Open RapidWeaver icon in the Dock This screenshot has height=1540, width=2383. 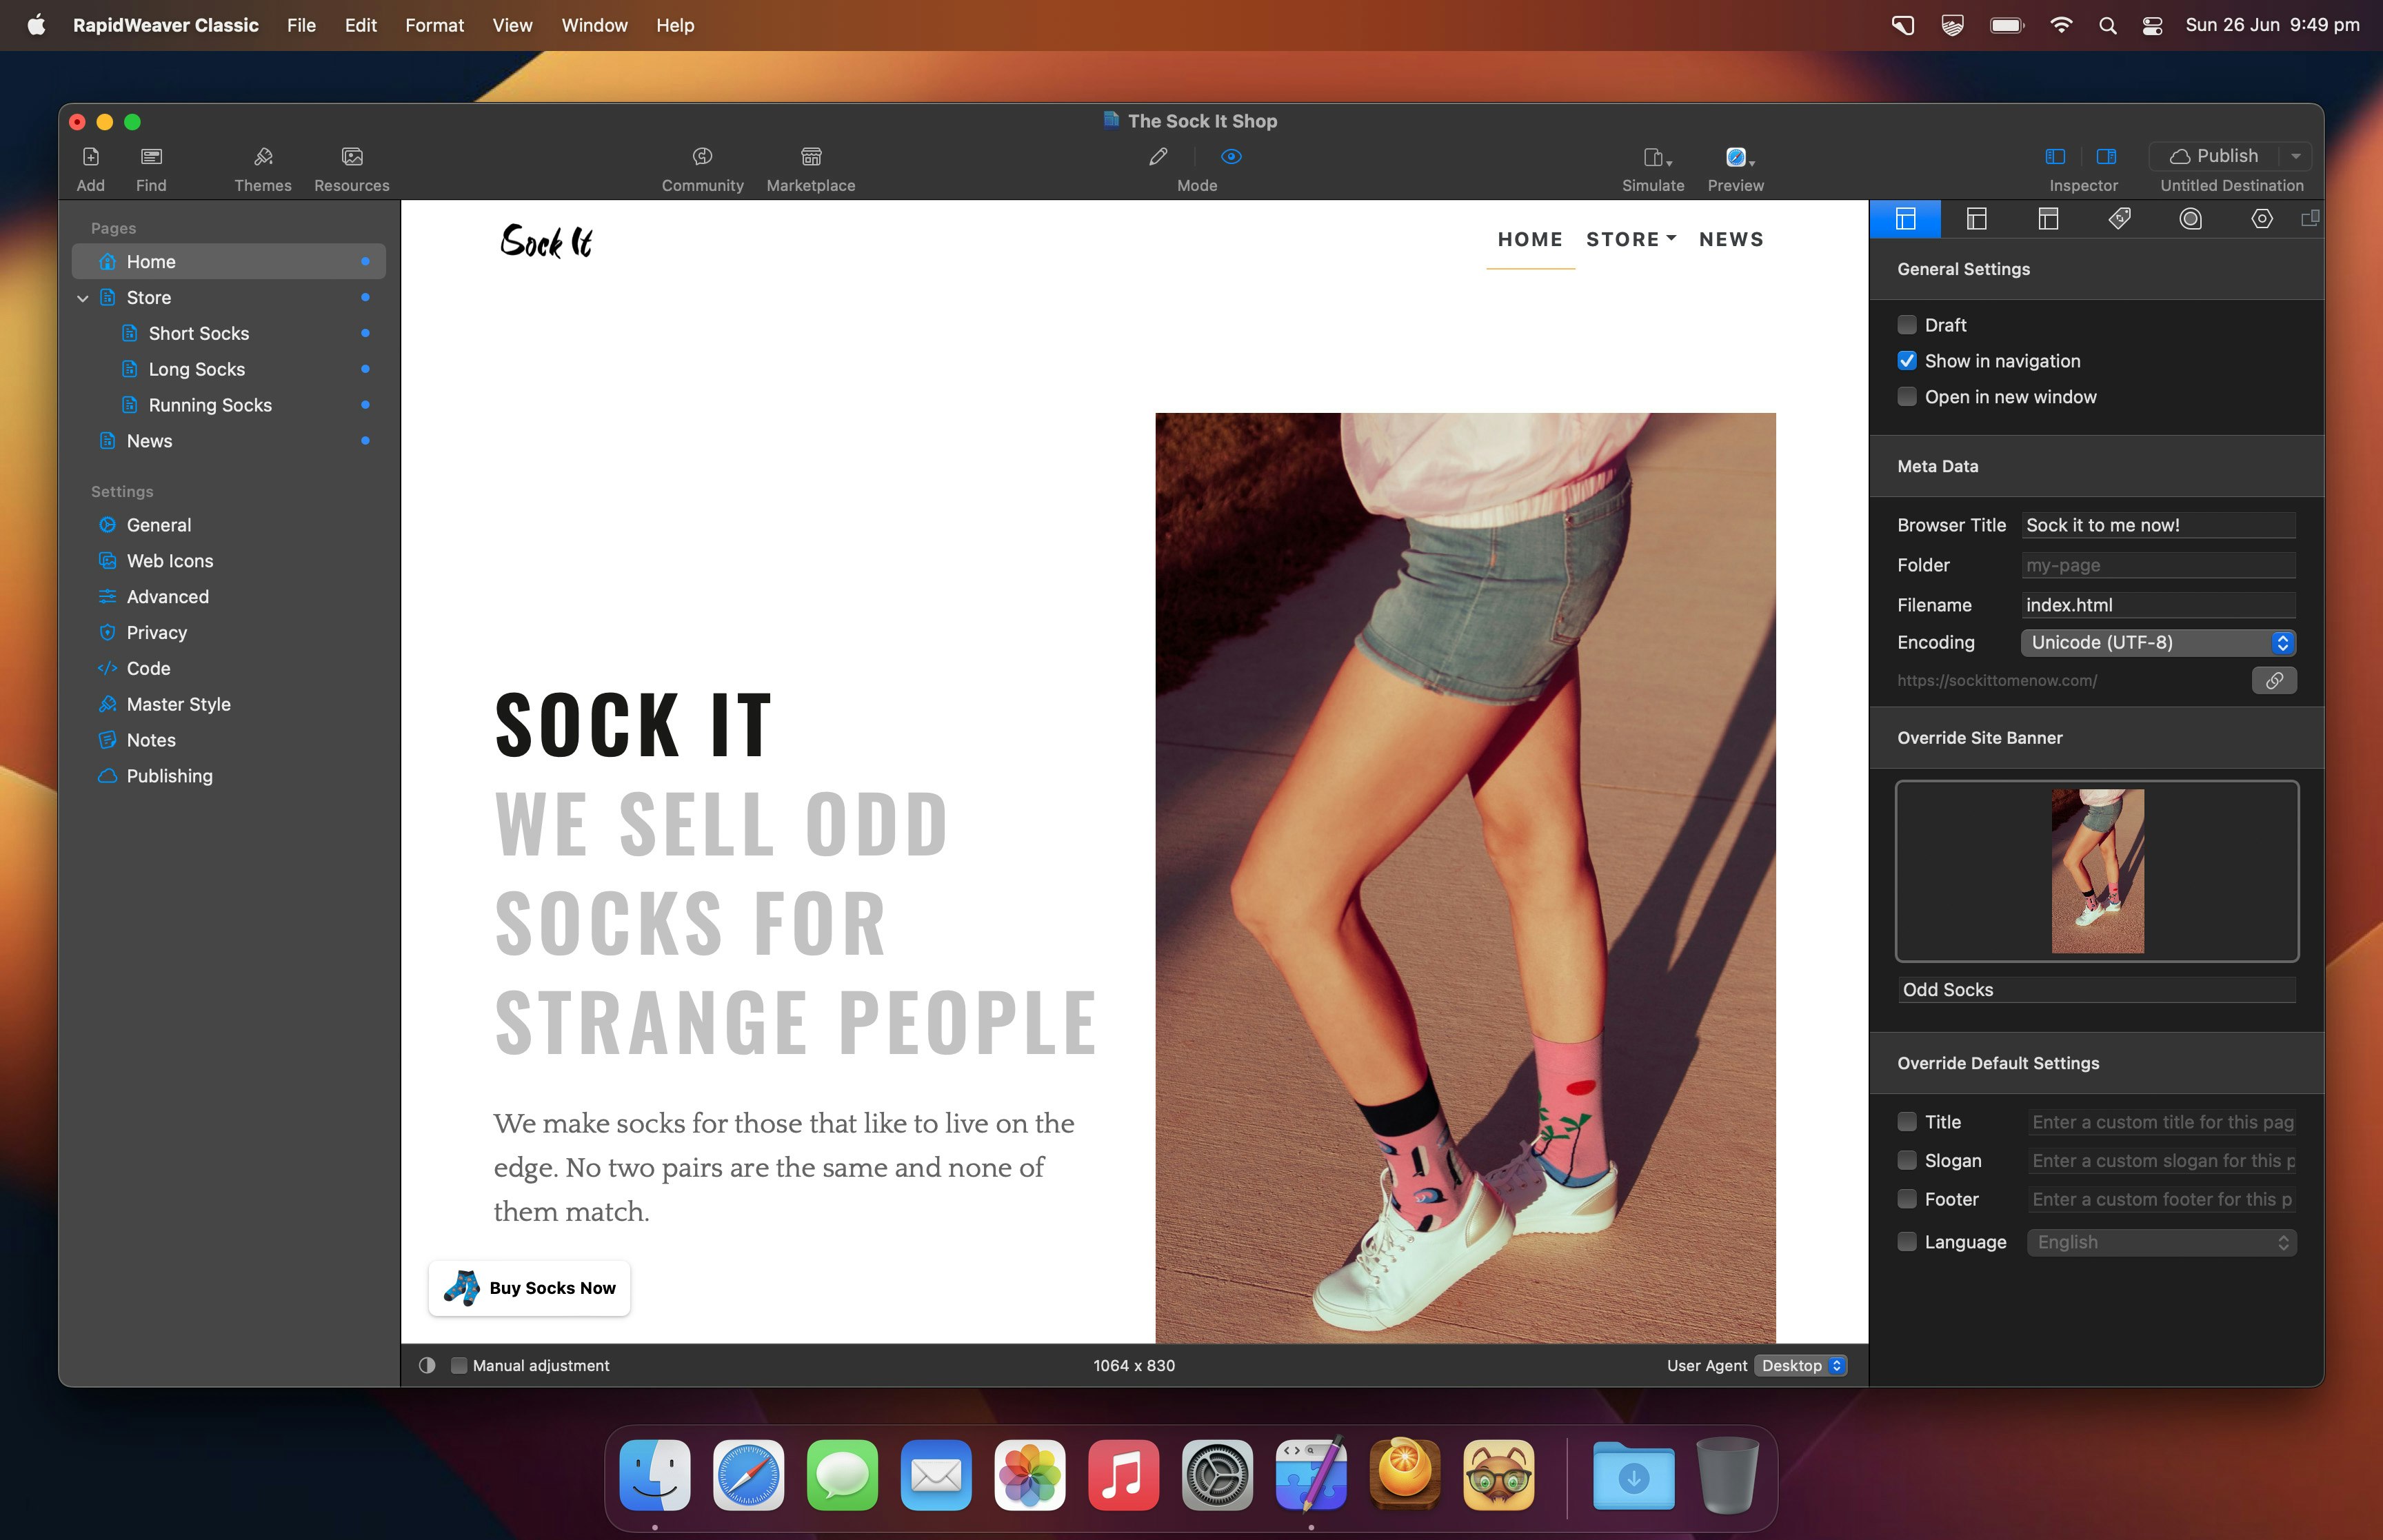point(1311,1475)
